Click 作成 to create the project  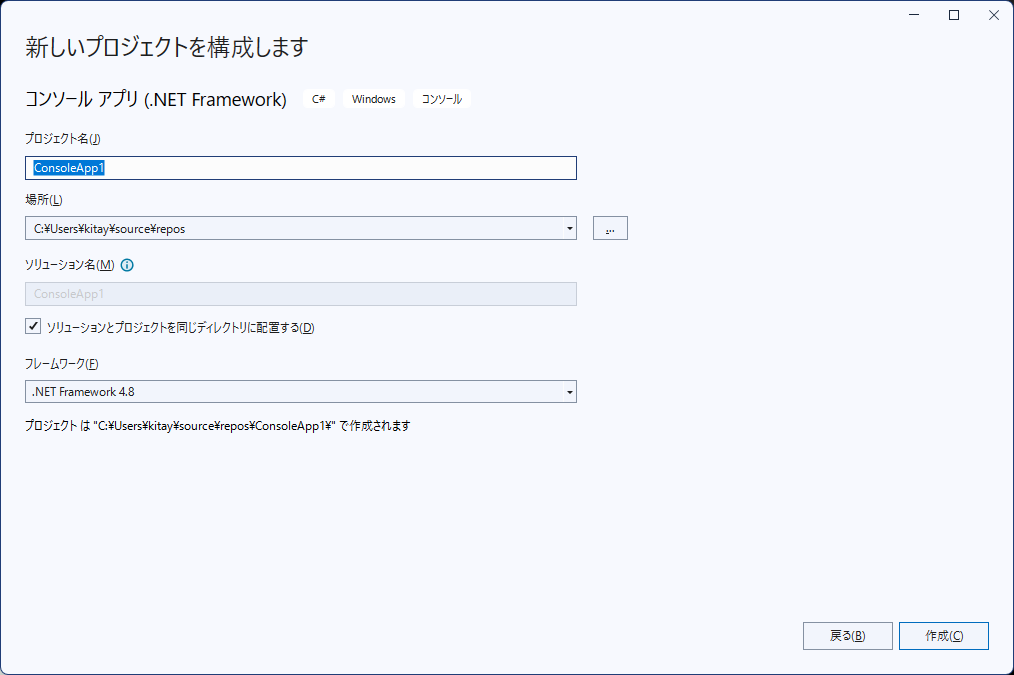pos(943,635)
